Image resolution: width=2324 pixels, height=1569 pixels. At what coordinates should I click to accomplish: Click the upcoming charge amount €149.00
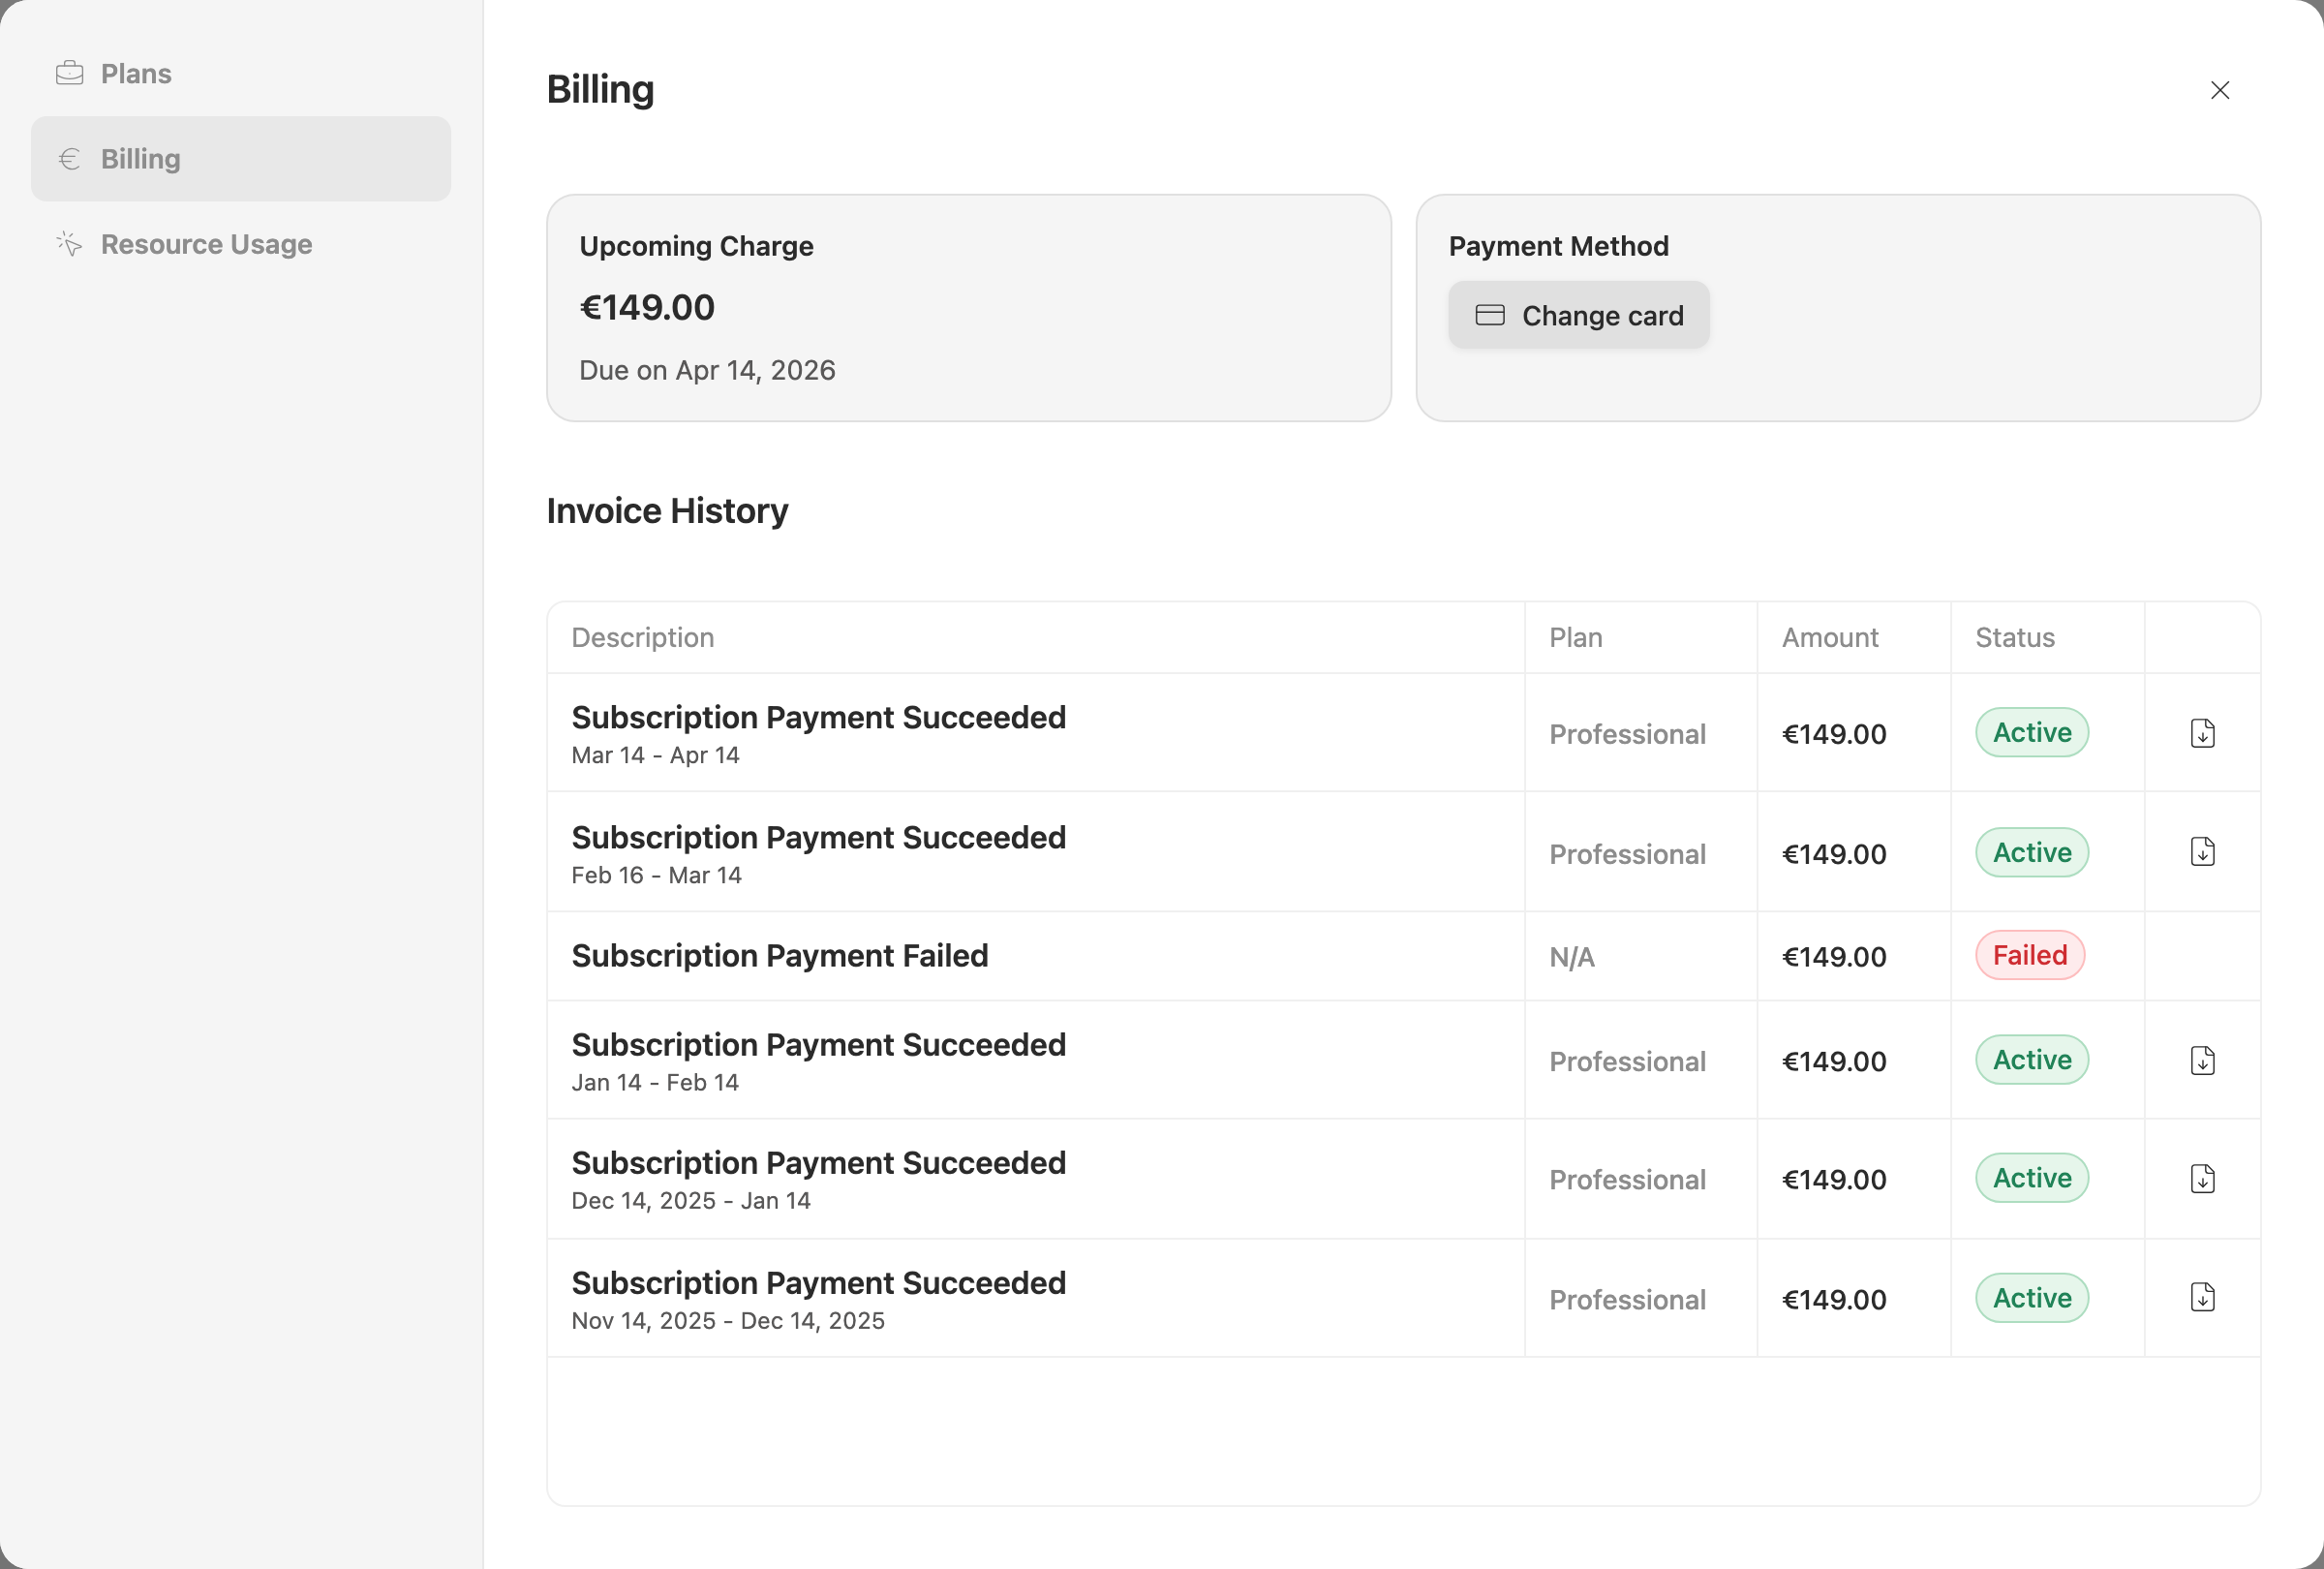(x=647, y=308)
